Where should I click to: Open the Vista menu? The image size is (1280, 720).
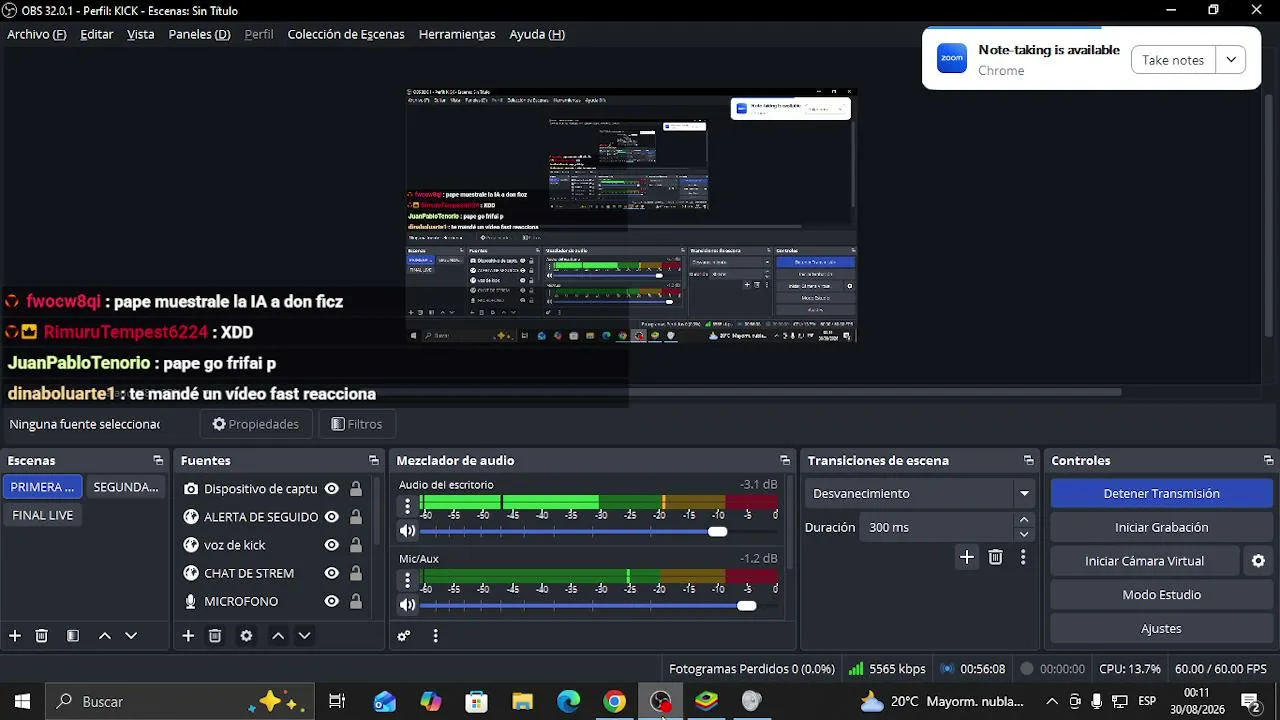(x=141, y=34)
